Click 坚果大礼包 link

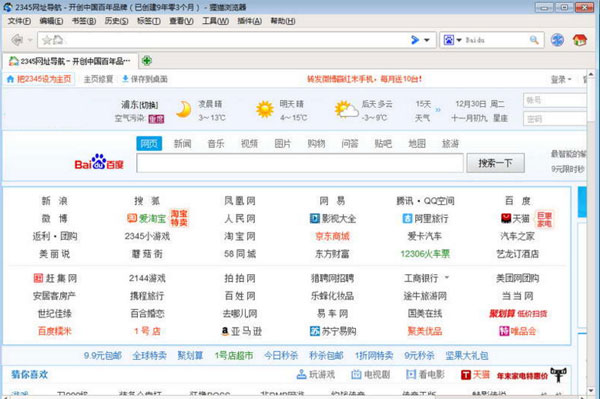pyautogui.click(x=466, y=356)
